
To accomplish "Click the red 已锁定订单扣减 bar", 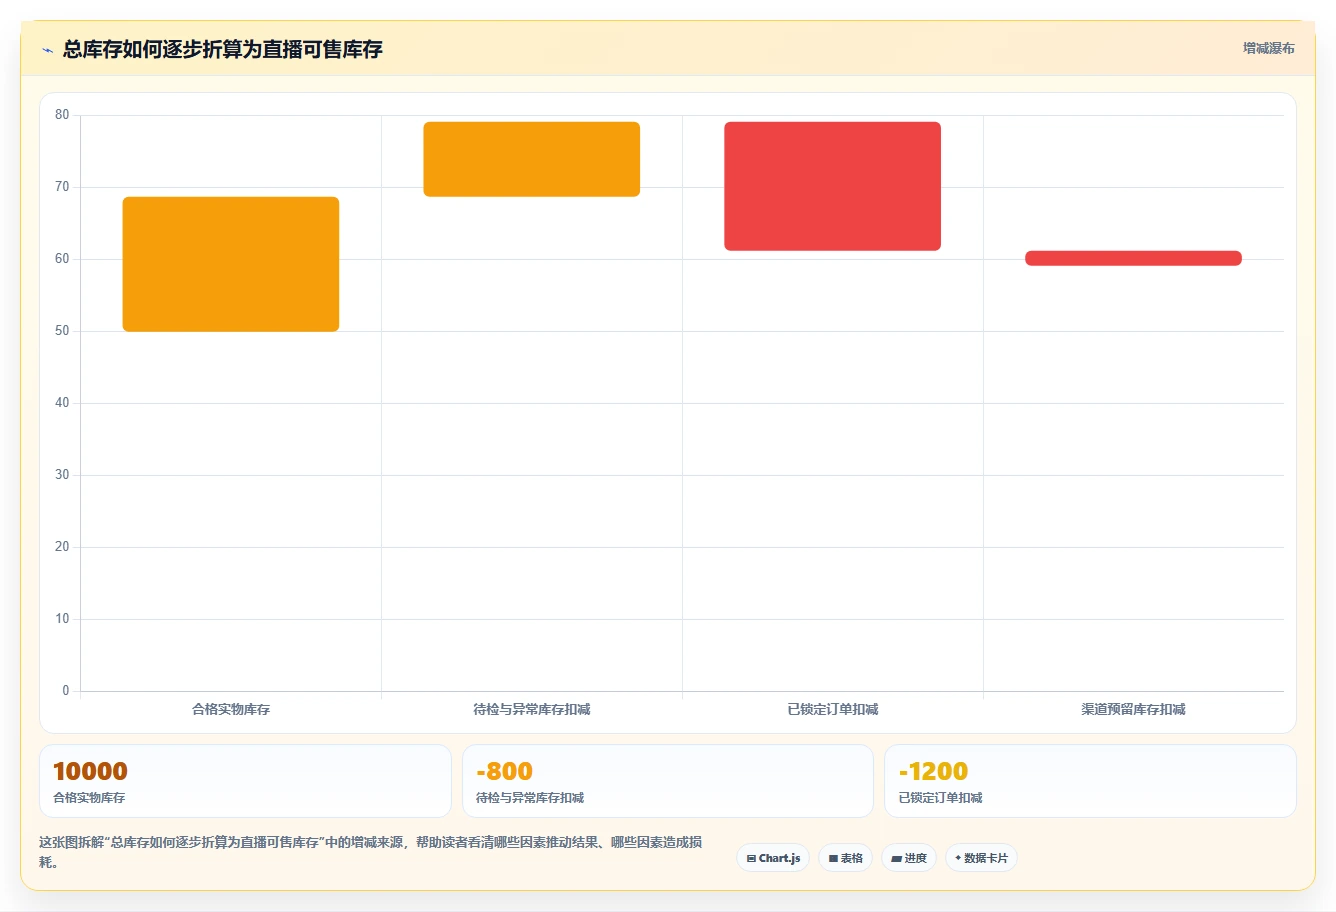I will pyautogui.click(x=833, y=186).
